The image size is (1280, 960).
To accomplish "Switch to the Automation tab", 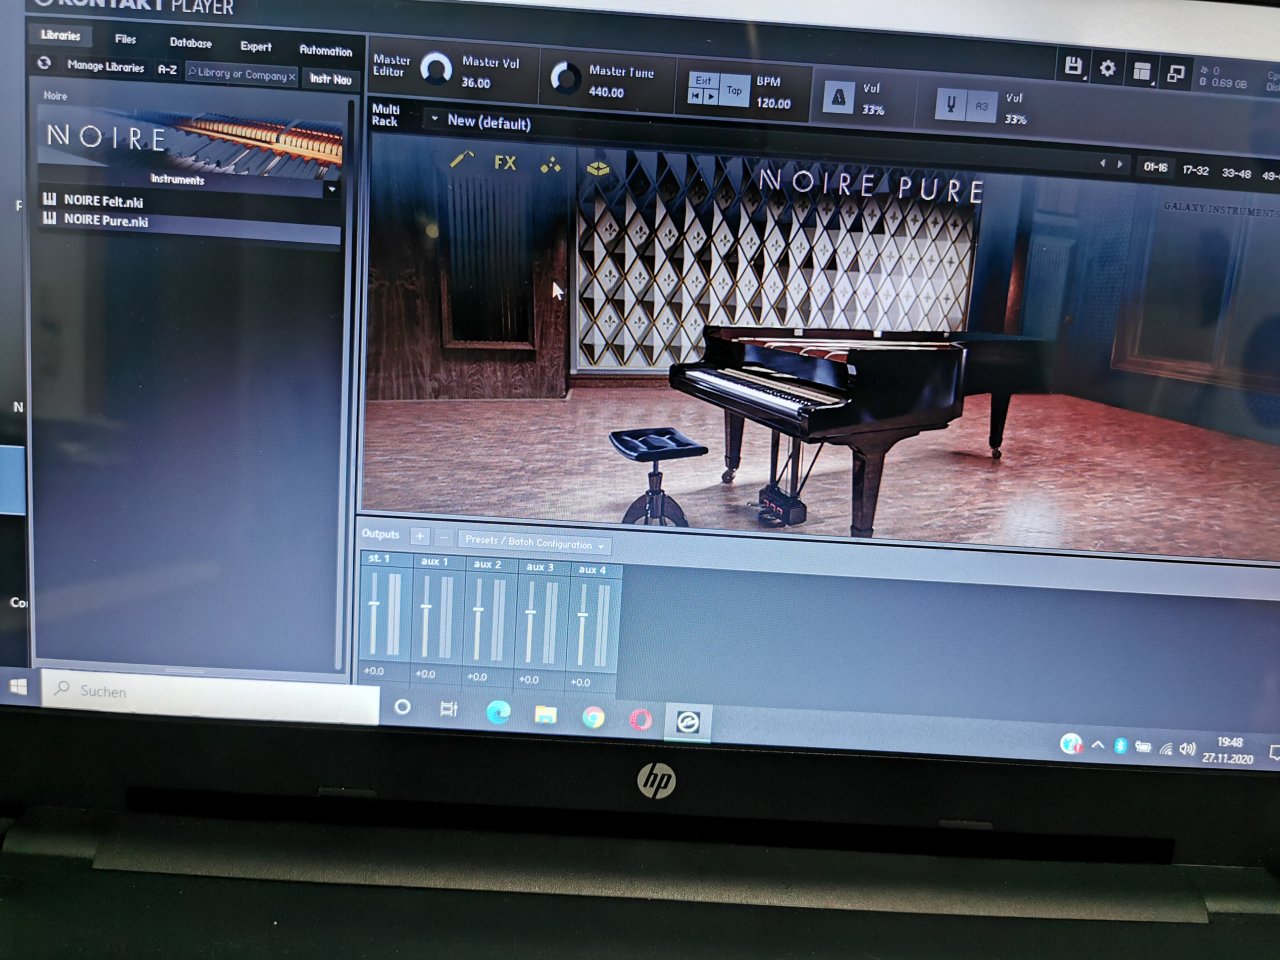I will click(326, 50).
